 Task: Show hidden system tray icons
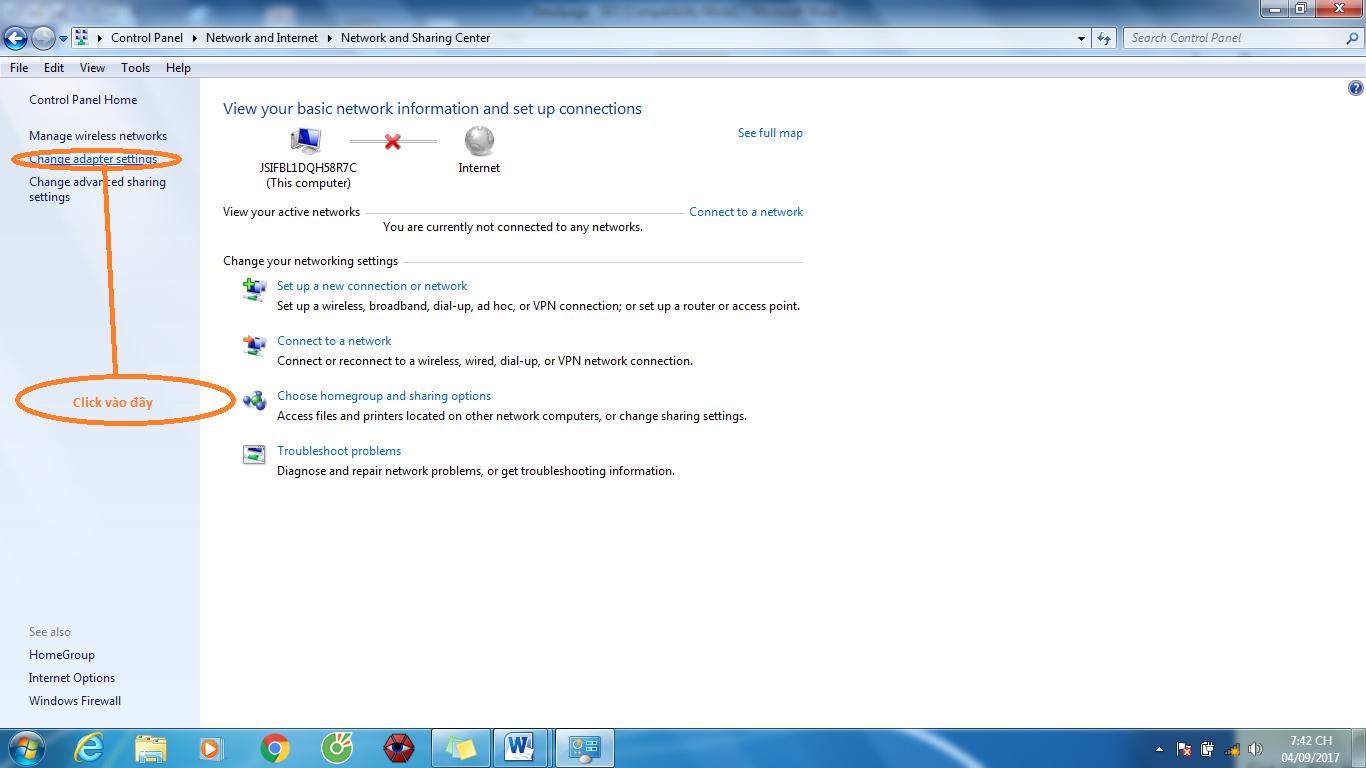(x=1159, y=749)
